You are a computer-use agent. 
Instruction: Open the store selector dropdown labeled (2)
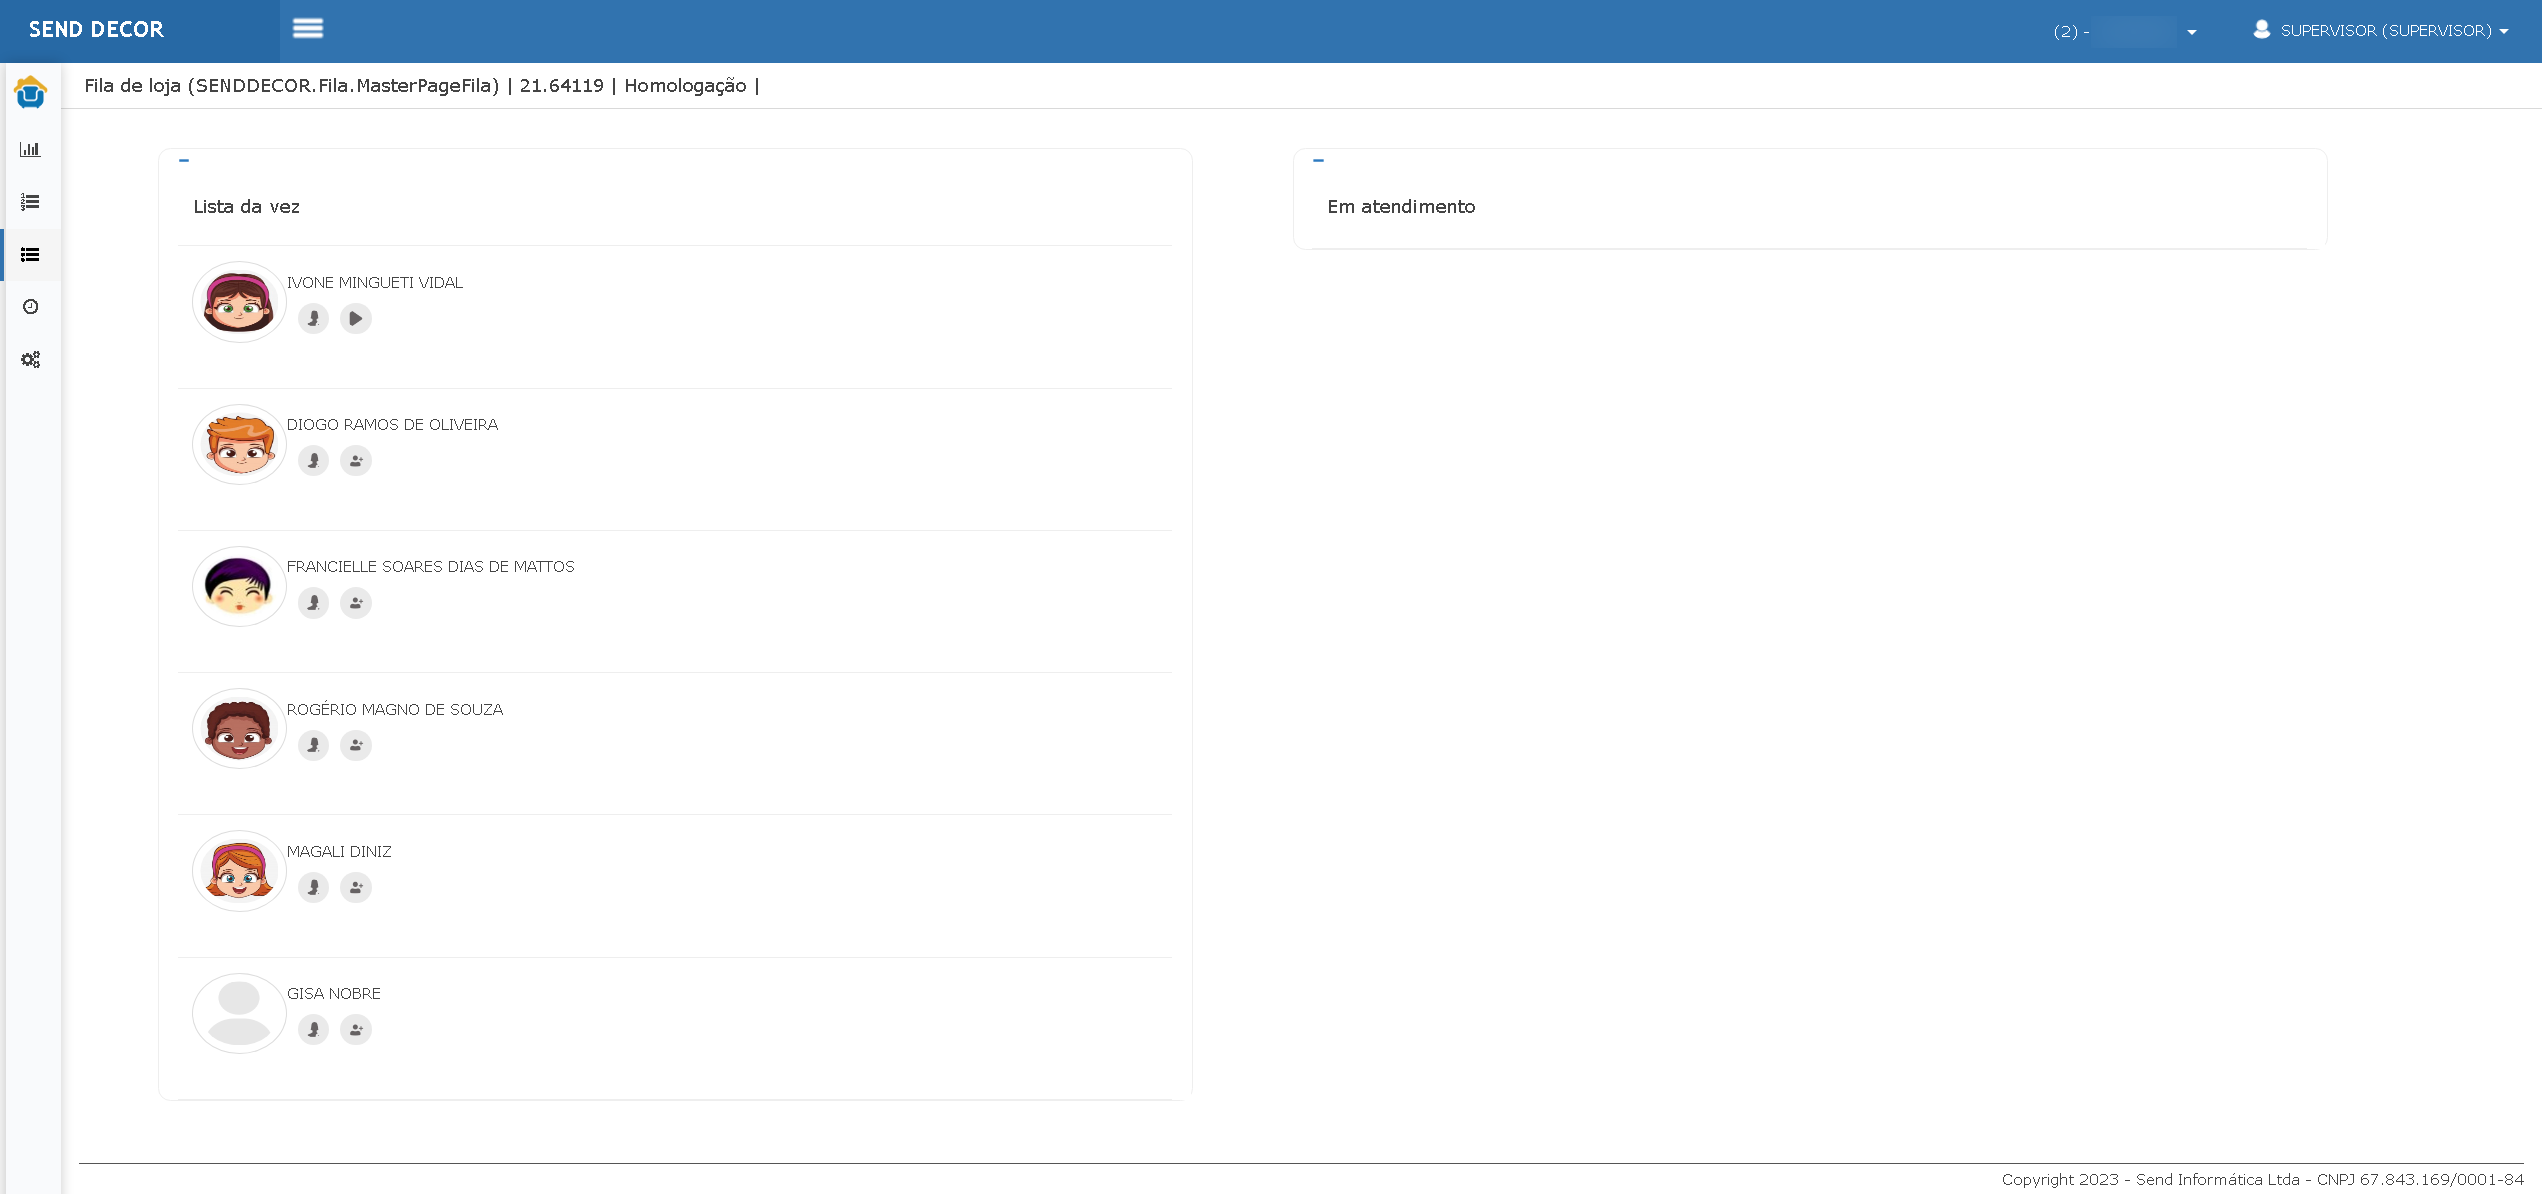tap(2125, 31)
